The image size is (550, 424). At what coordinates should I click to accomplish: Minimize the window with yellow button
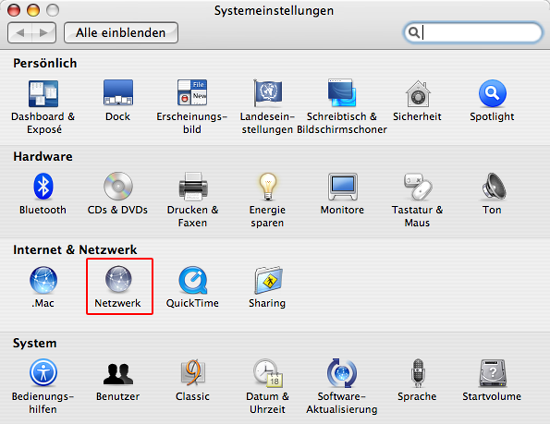(33, 10)
